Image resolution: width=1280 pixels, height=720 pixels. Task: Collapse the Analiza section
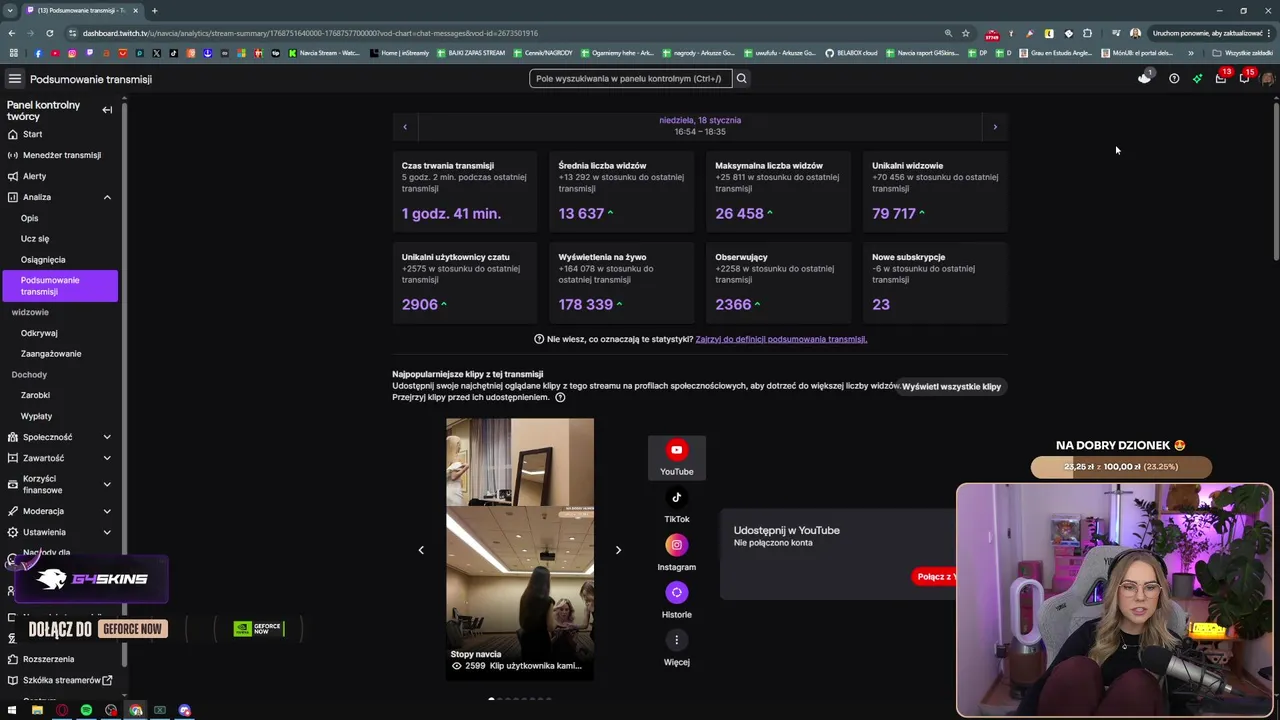coord(107,197)
